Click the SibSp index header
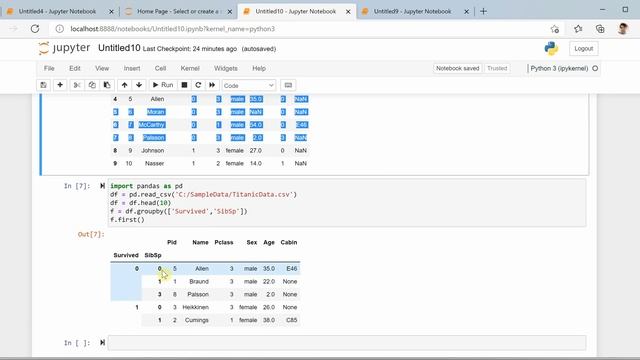The width and height of the screenshot is (640, 360). pyautogui.click(x=153, y=255)
